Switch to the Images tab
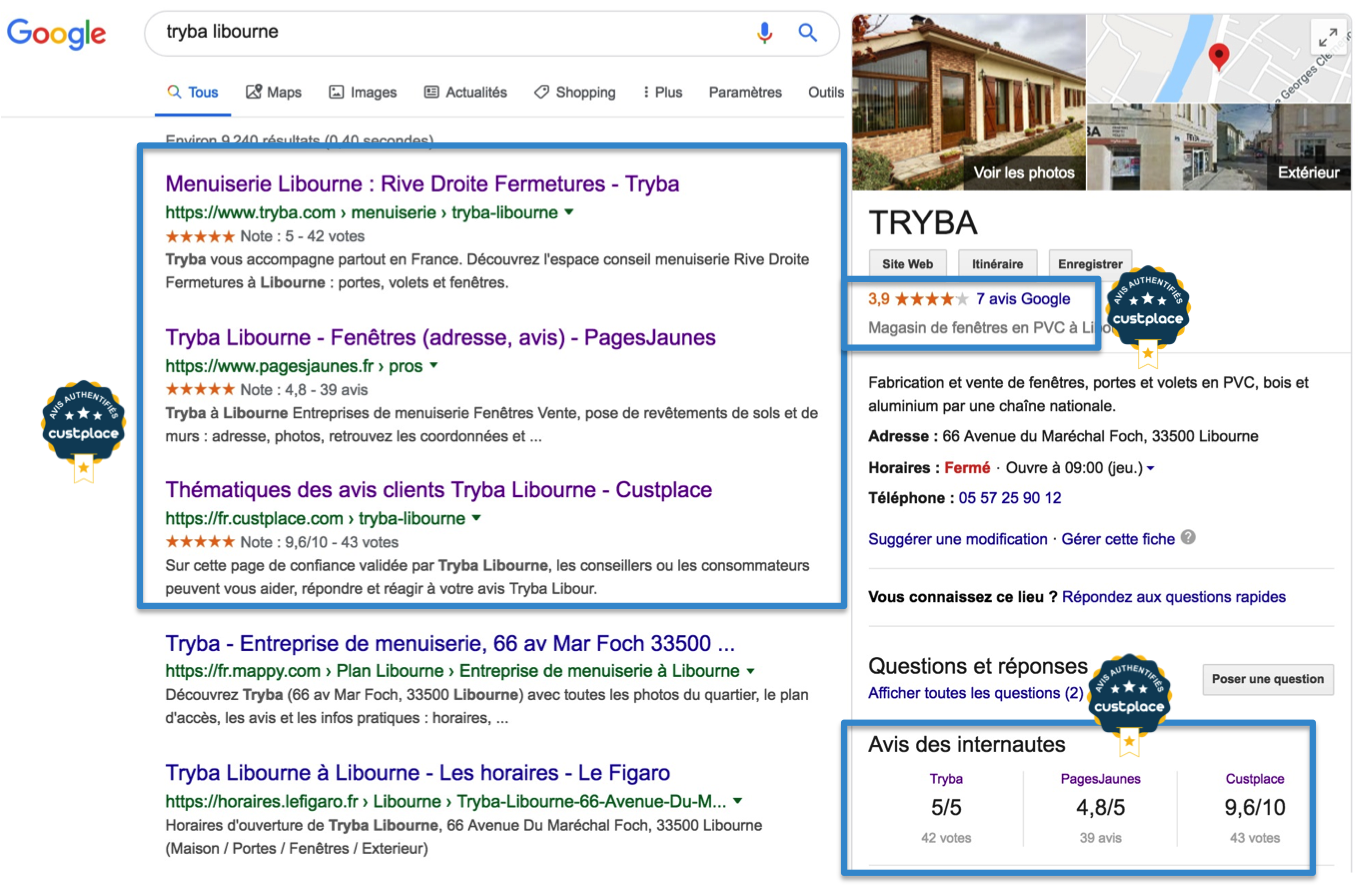This screenshot has width=1358, height=887. click(362, 92)
